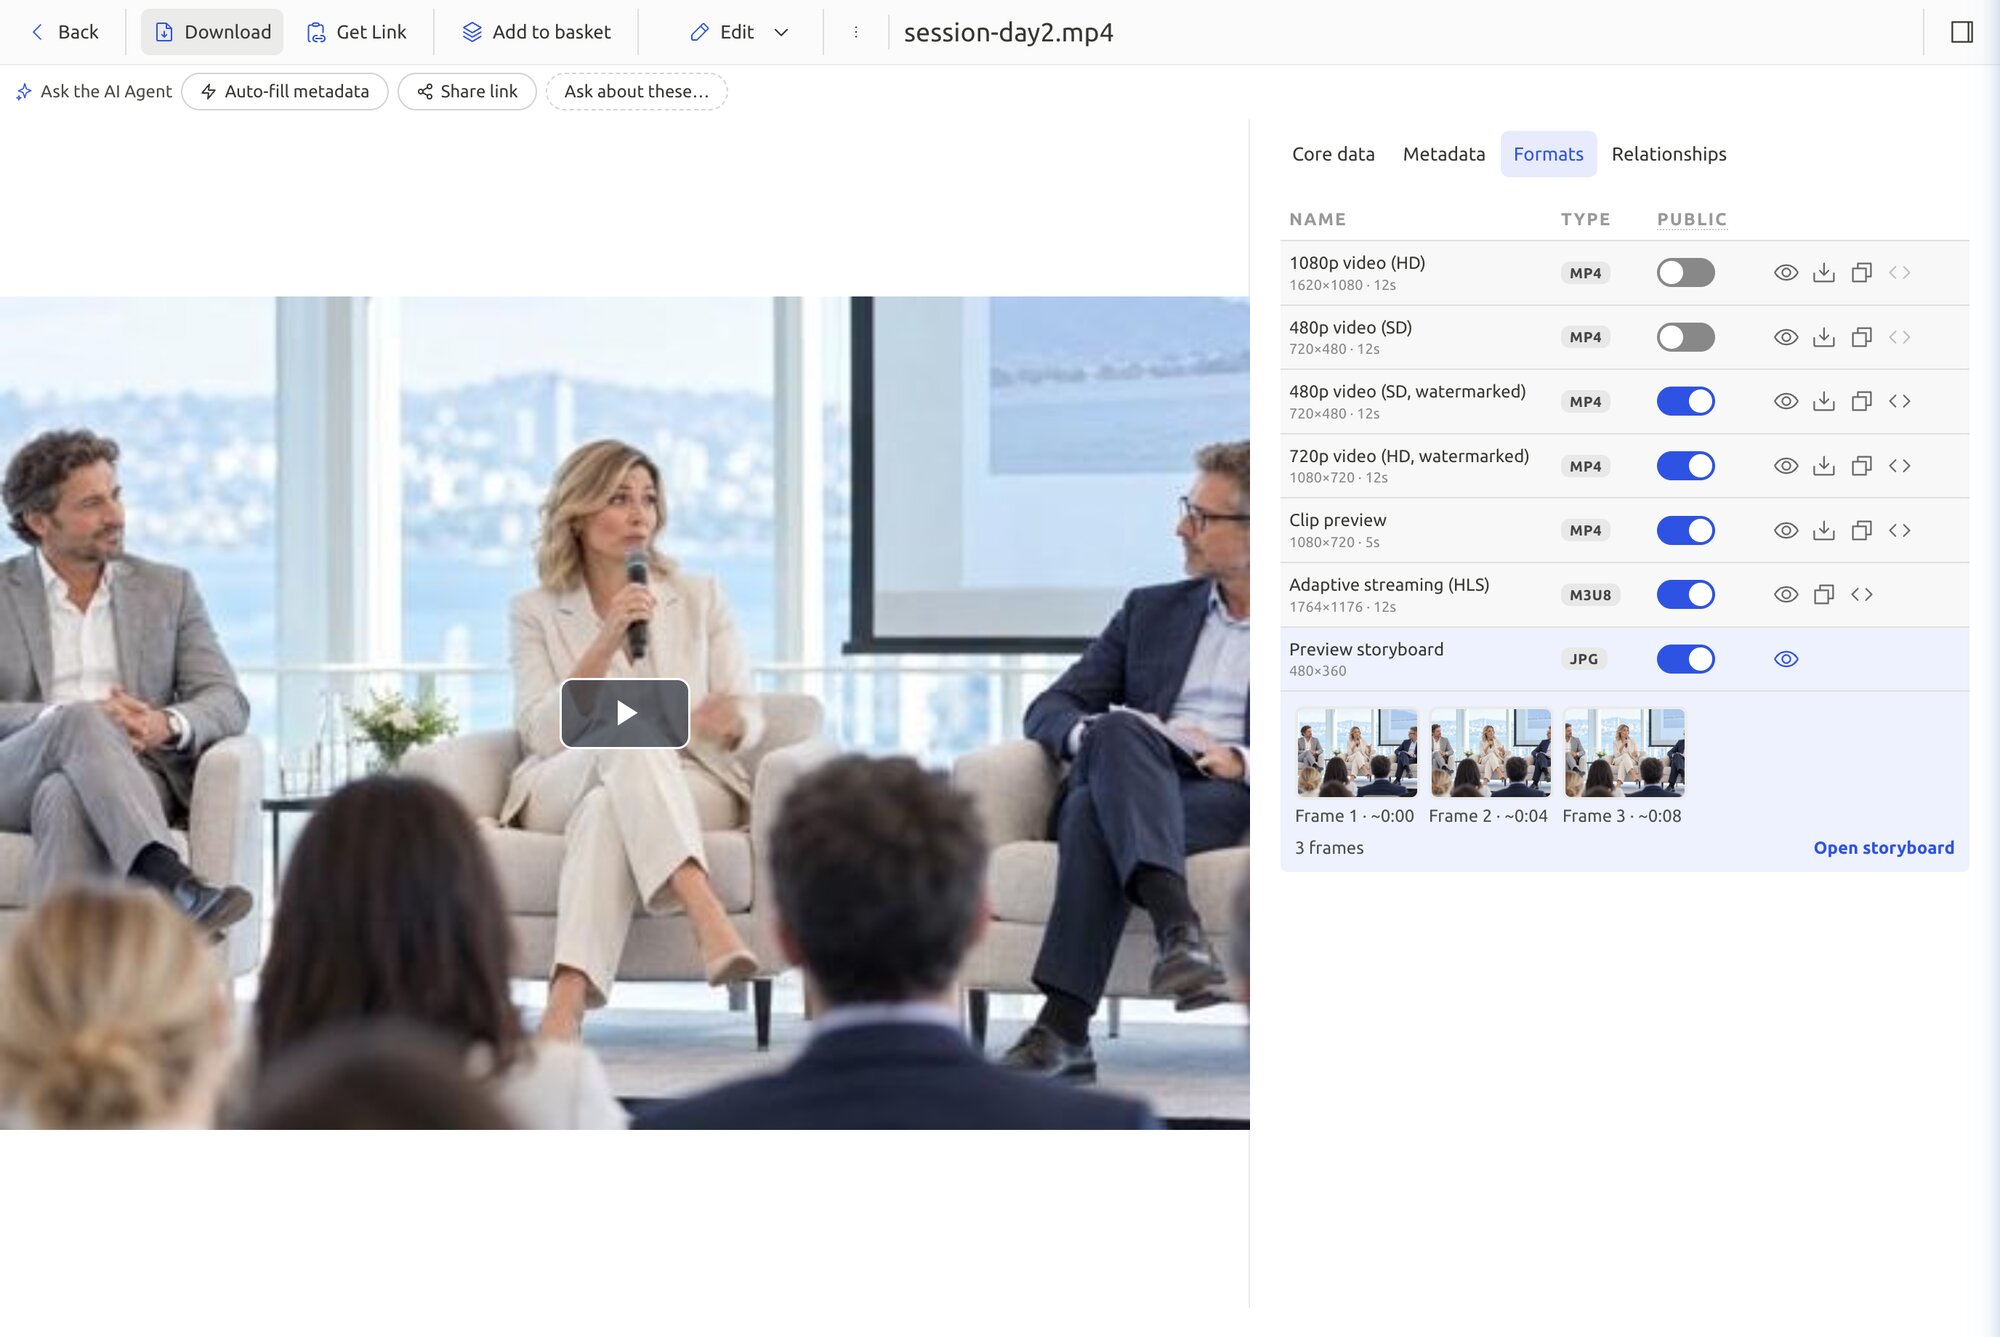Viewport: 2000px width, 1337px height.
Task: Enable public access for 480p video (SD)
Action: click(1686, 337)
